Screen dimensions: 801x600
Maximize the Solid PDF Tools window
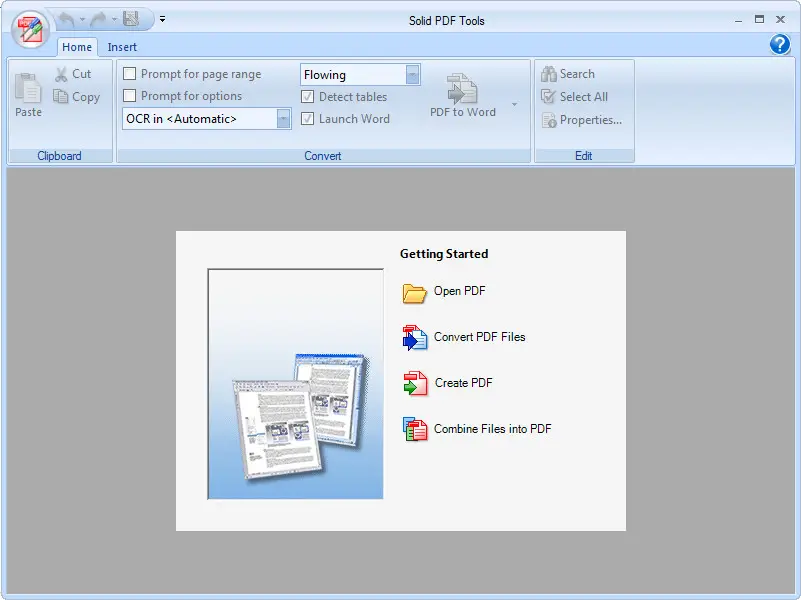pyautogui.click(x=759, y=19)
